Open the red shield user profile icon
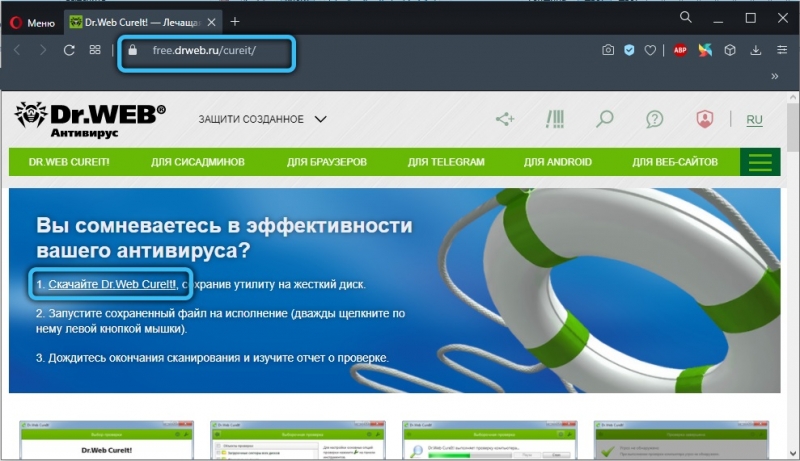The image size is (800, 461). point(705,119)
